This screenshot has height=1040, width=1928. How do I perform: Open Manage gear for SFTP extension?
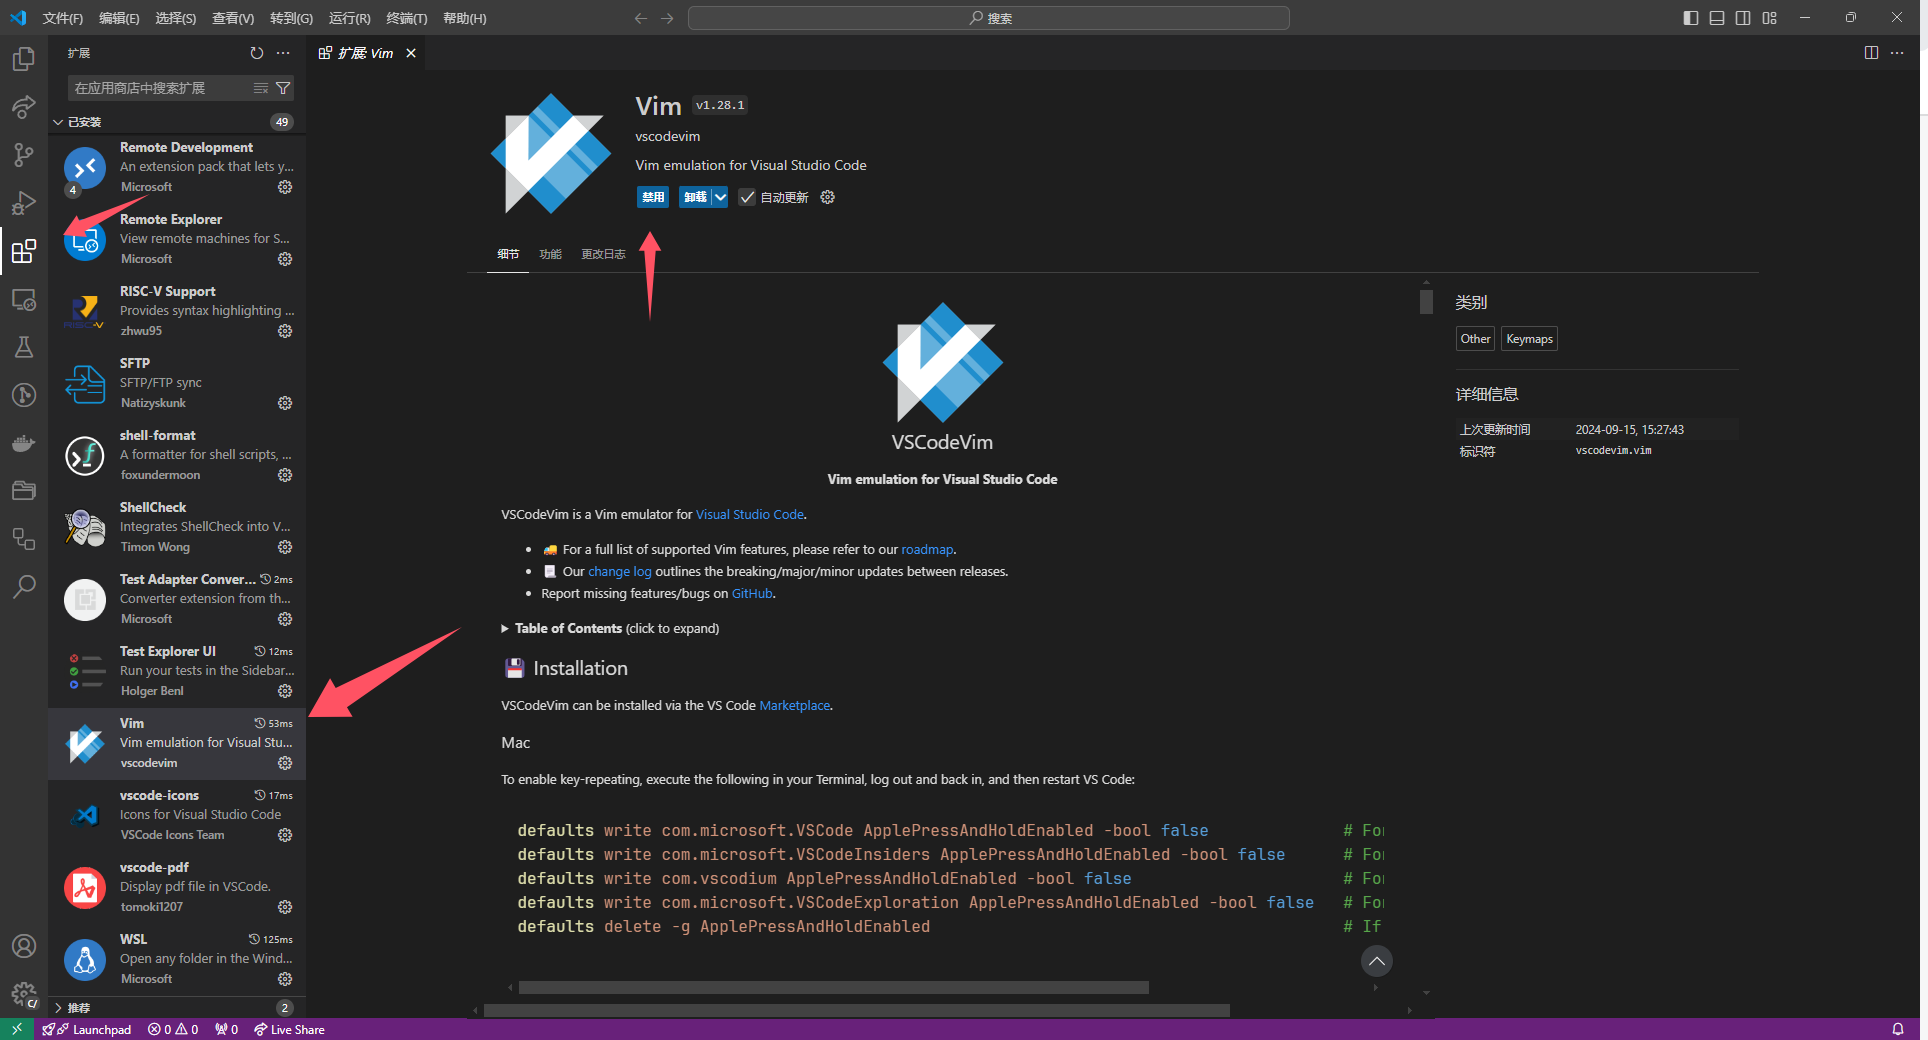[285, 403]
